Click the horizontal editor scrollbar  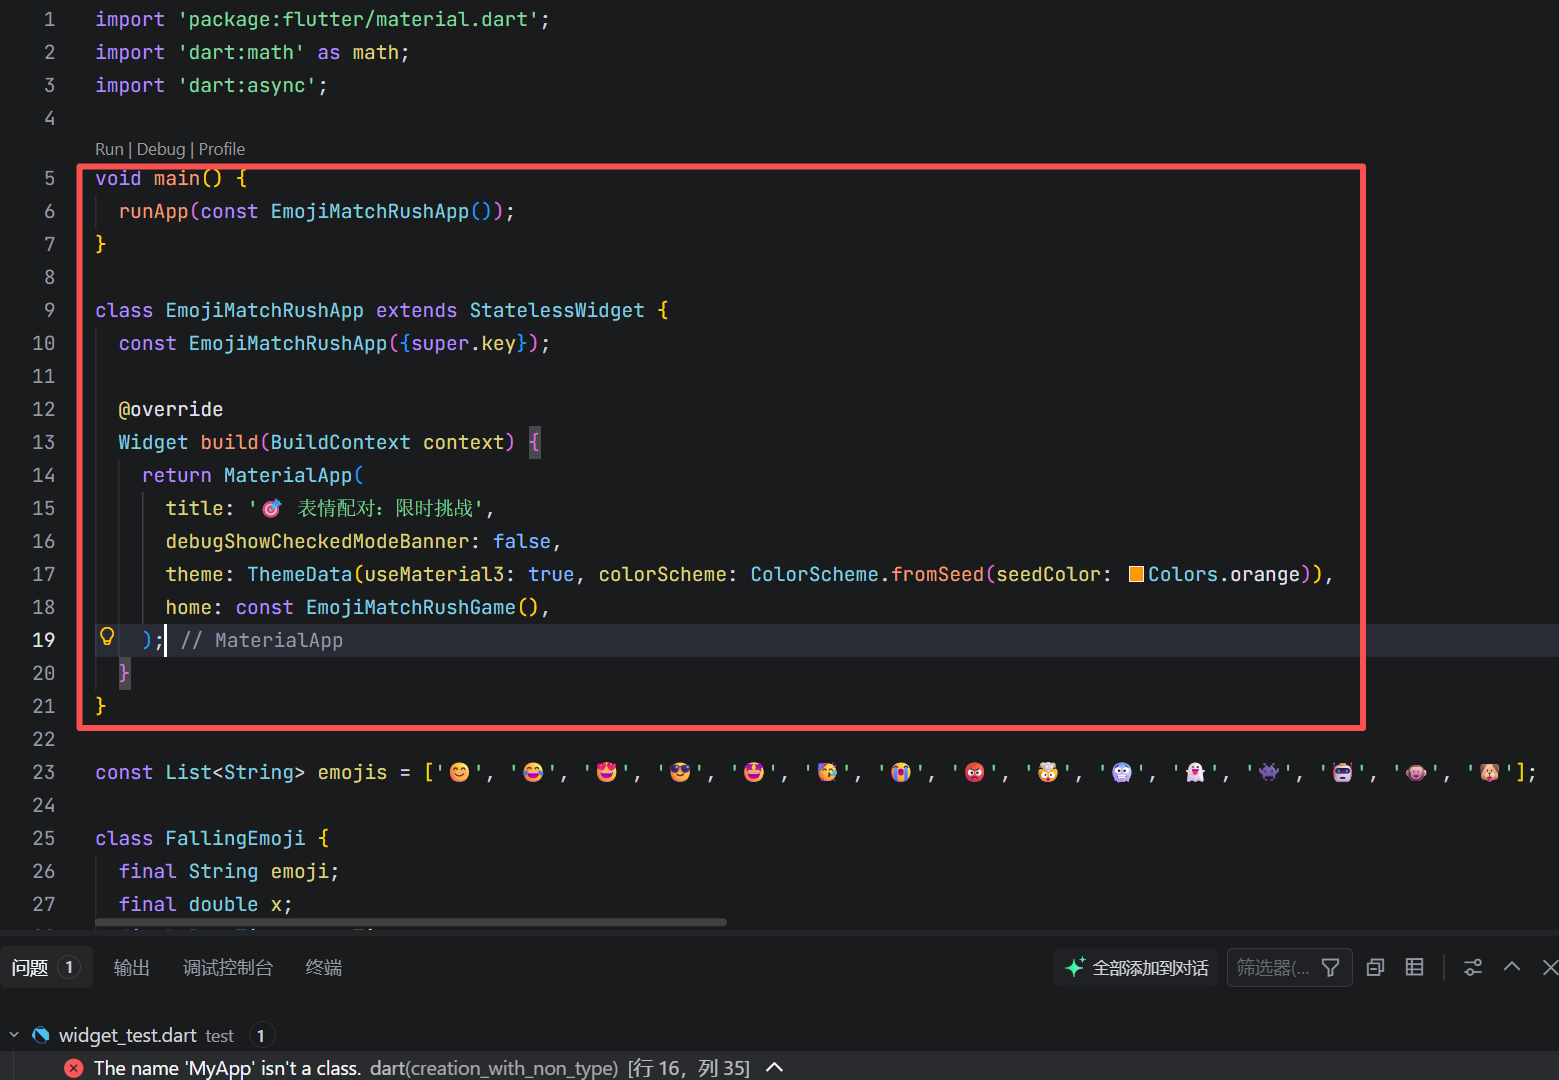411,922
